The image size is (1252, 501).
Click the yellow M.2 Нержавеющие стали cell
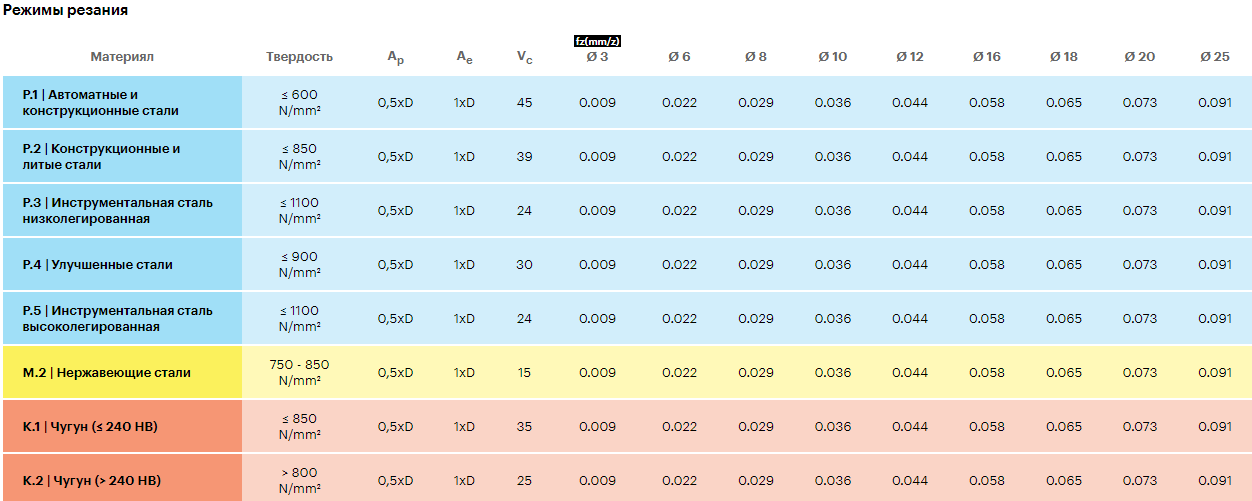click(122, 373)
